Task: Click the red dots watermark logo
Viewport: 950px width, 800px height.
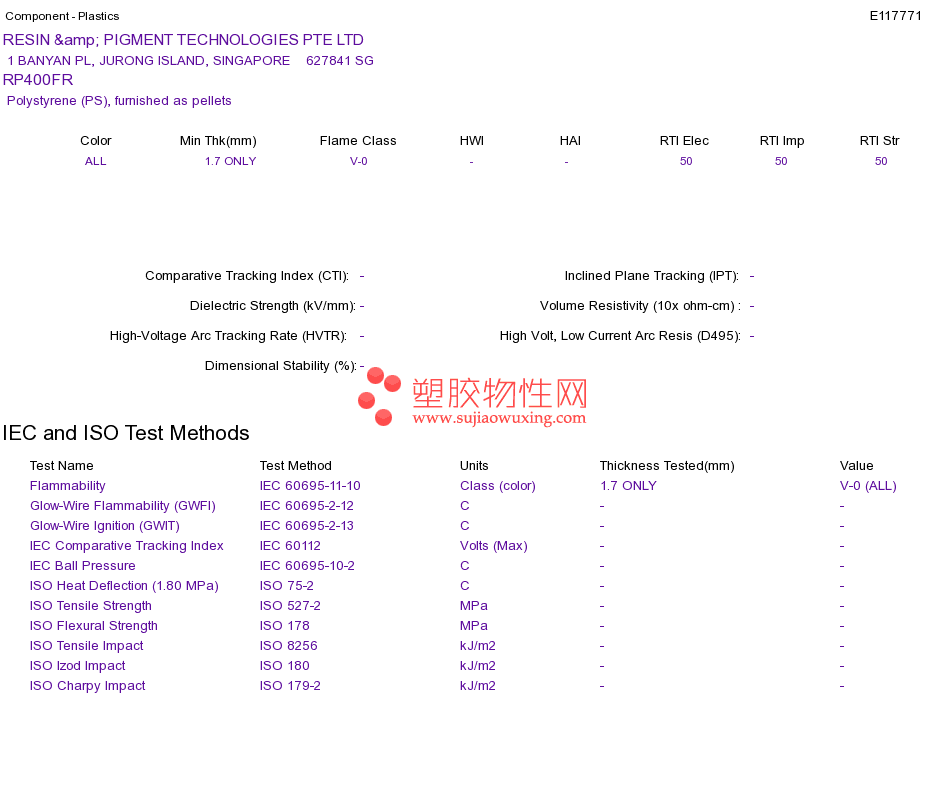Action: [379, 396]
